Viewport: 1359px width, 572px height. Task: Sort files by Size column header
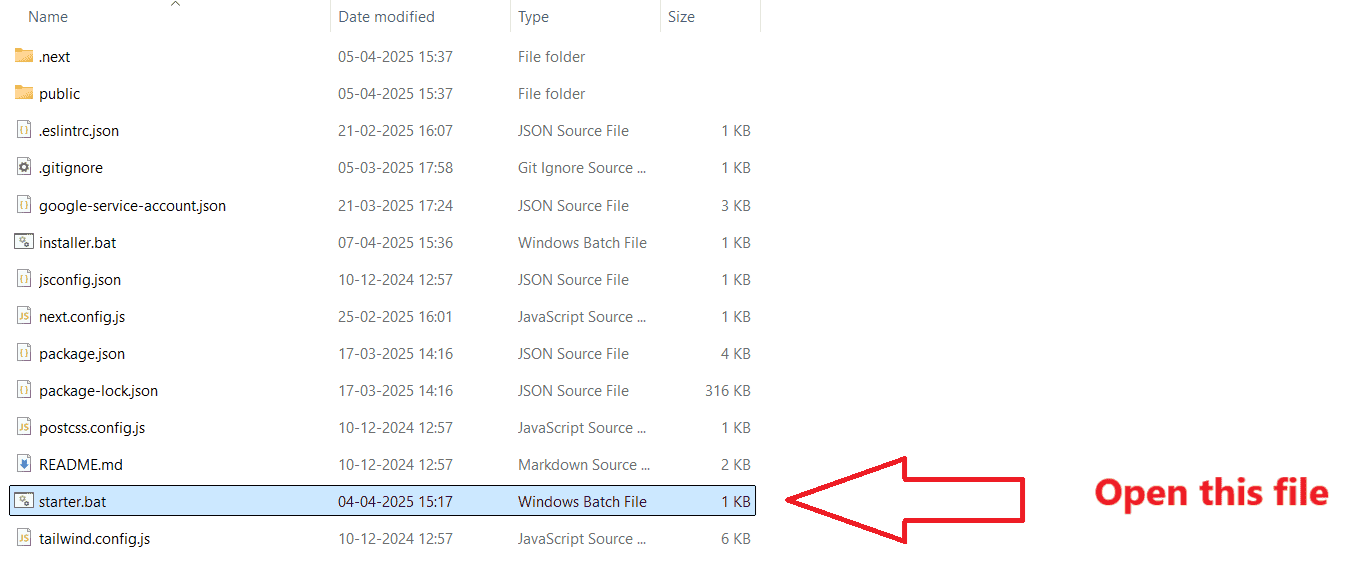681,17
